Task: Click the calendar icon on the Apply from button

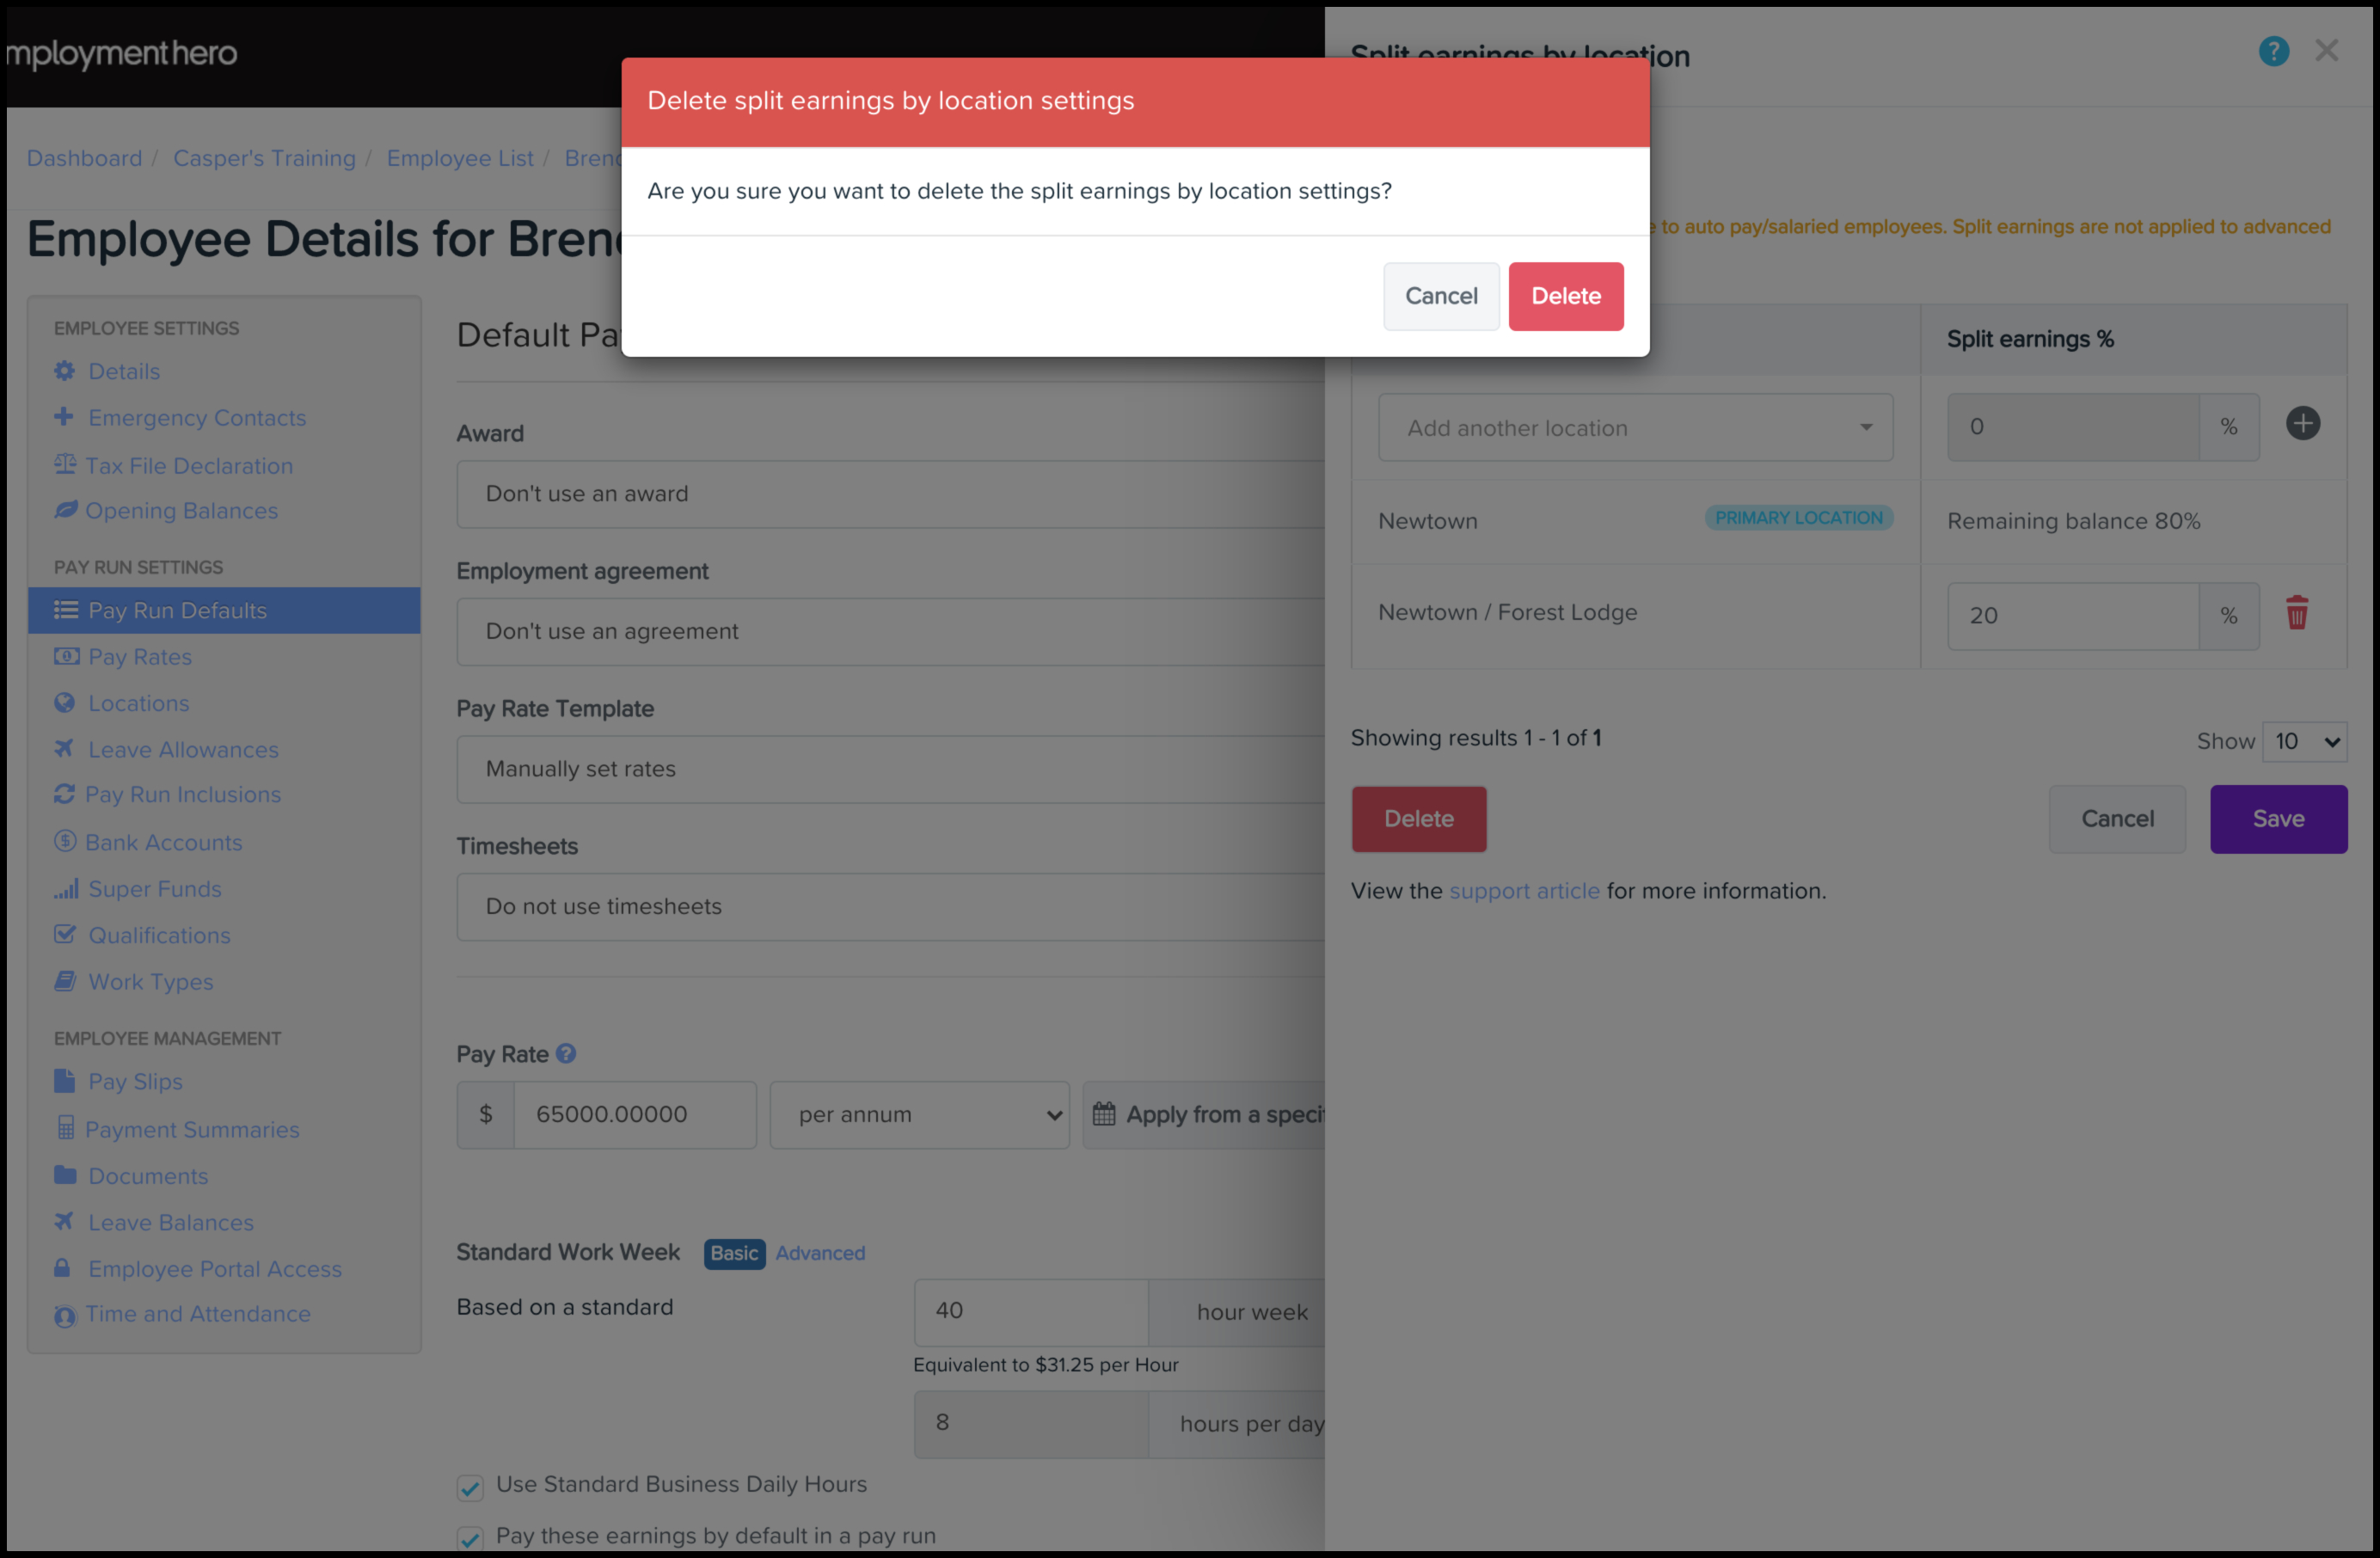Action: coord(1104,1114)
